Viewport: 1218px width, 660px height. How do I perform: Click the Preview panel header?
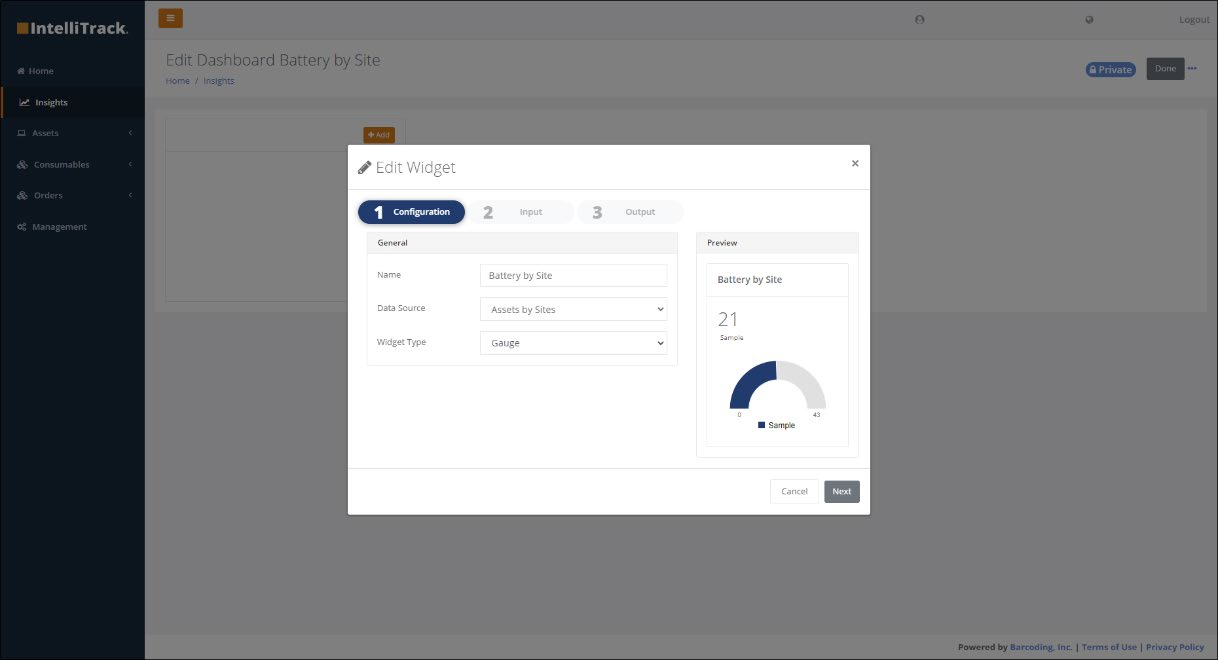[777, 243]
